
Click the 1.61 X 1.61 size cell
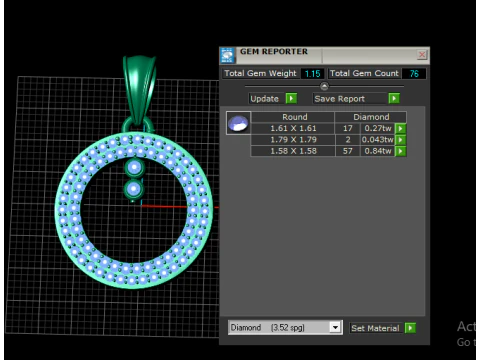[x=293, y=128]
